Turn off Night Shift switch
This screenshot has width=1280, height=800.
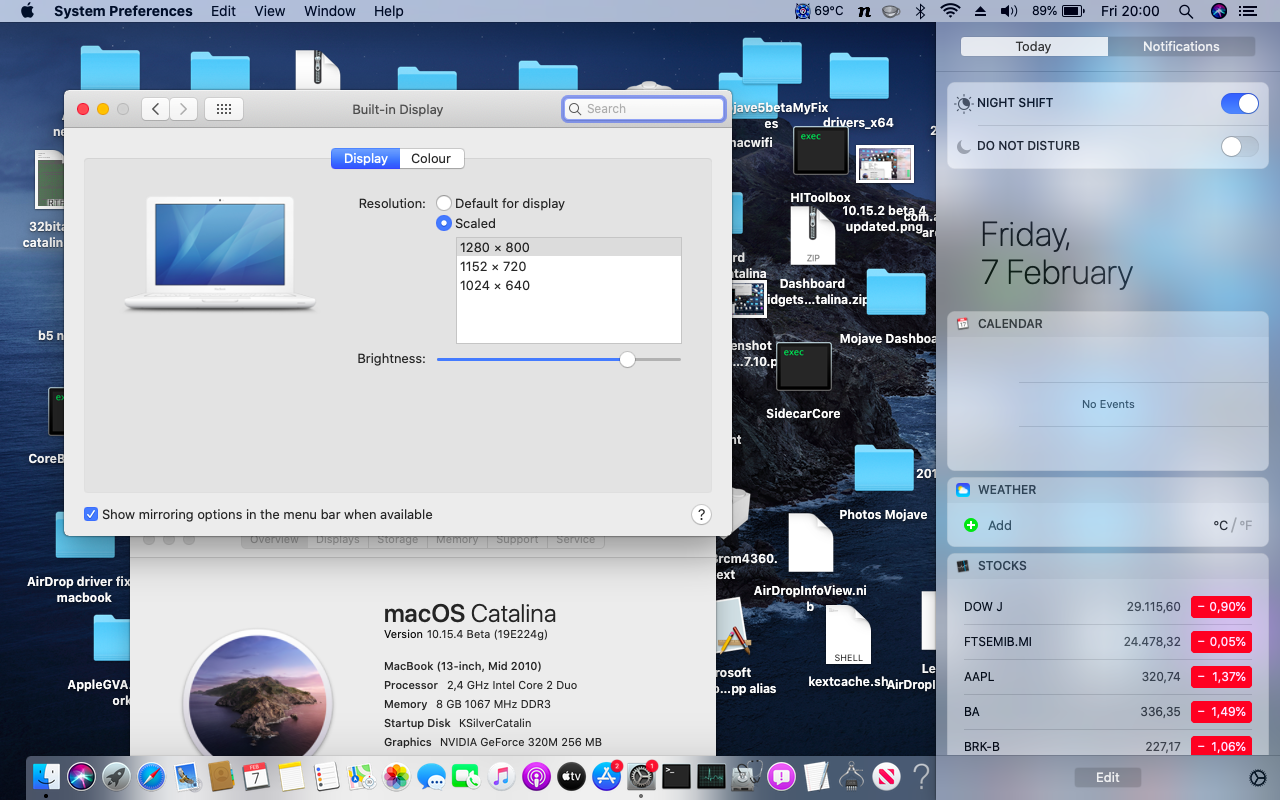click(1240, 103)
